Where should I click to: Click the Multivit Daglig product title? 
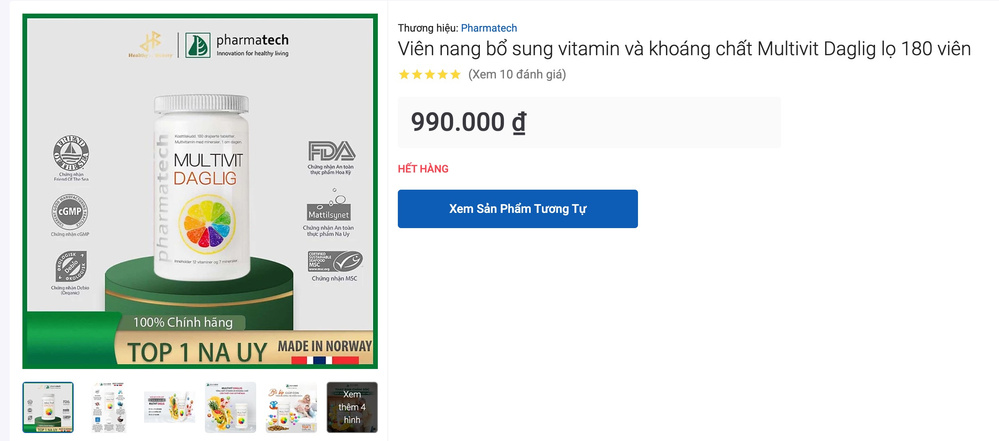point(684,48)
